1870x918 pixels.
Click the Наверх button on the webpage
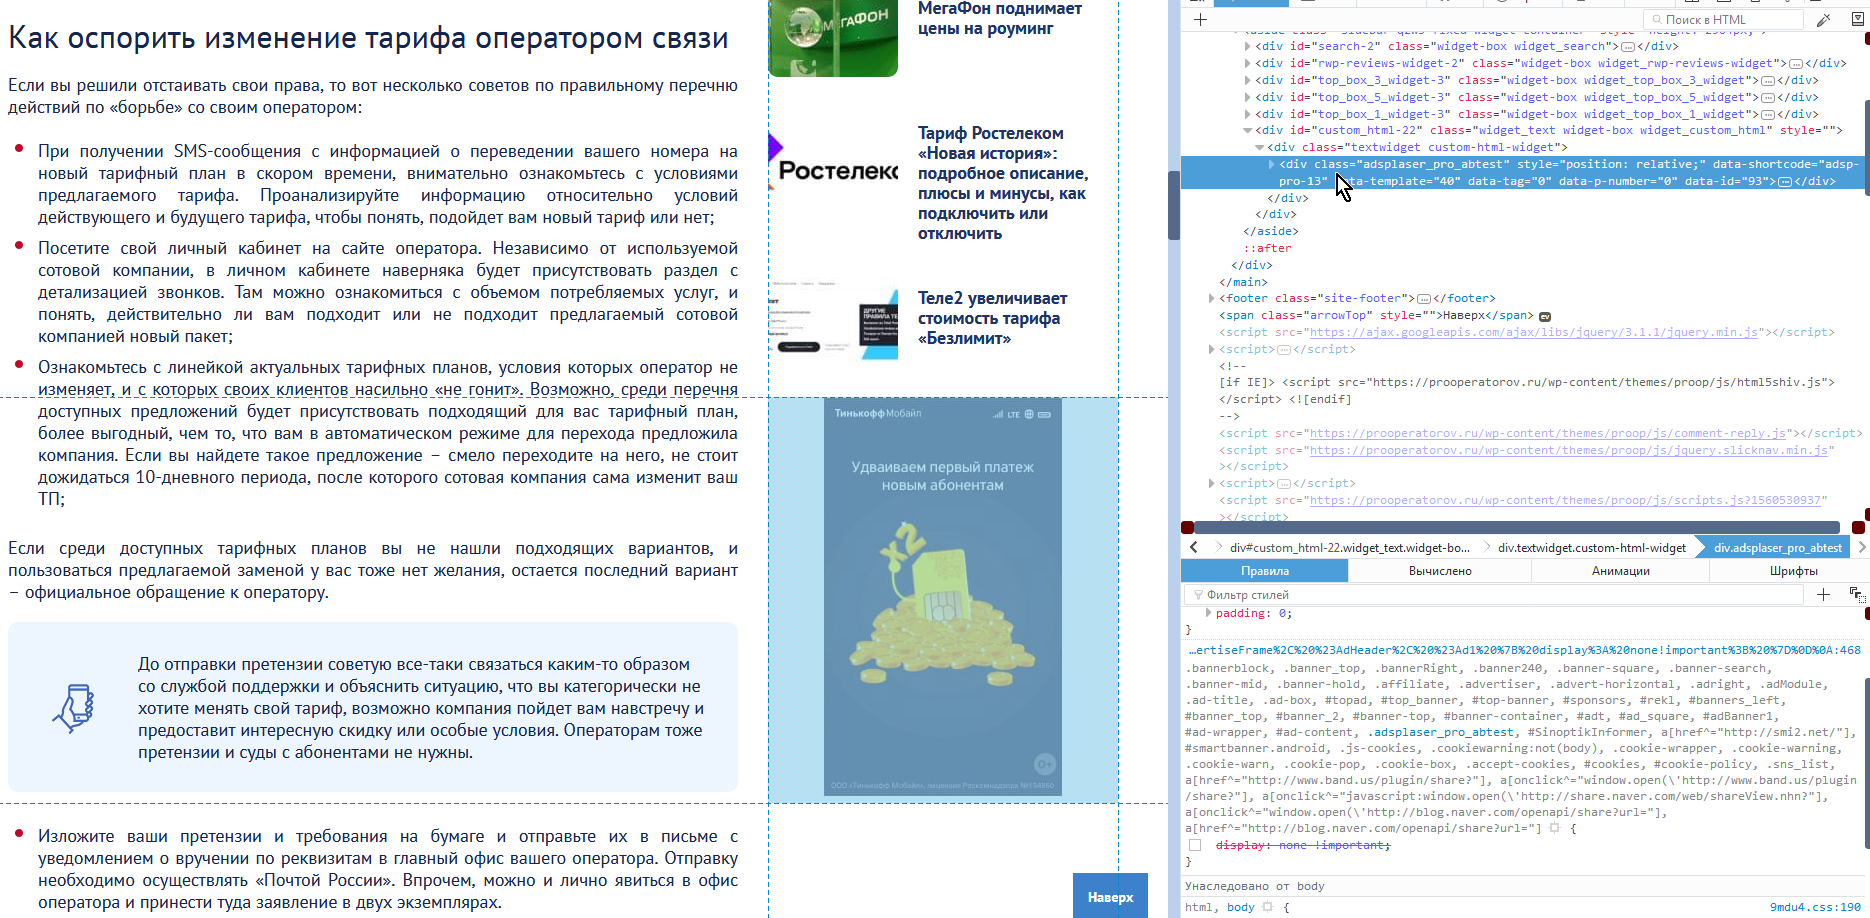point(1110,895)
